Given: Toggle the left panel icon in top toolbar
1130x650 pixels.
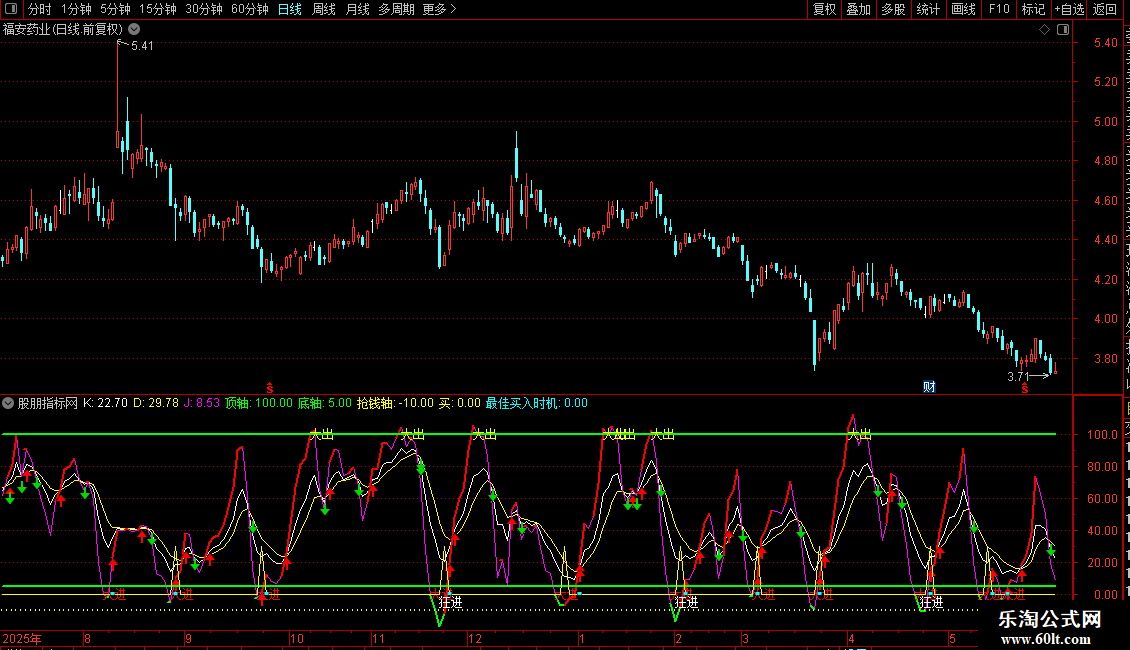Looking at the screenshot, I should click(x=11, y=9).
